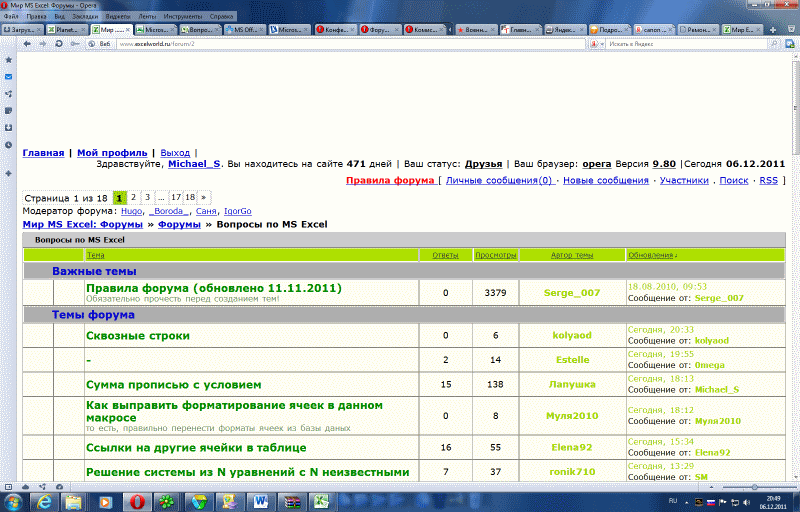The image size is (800, 512).
Task: Open the sidebar share/links panel icon
Action: click(8, 94)
